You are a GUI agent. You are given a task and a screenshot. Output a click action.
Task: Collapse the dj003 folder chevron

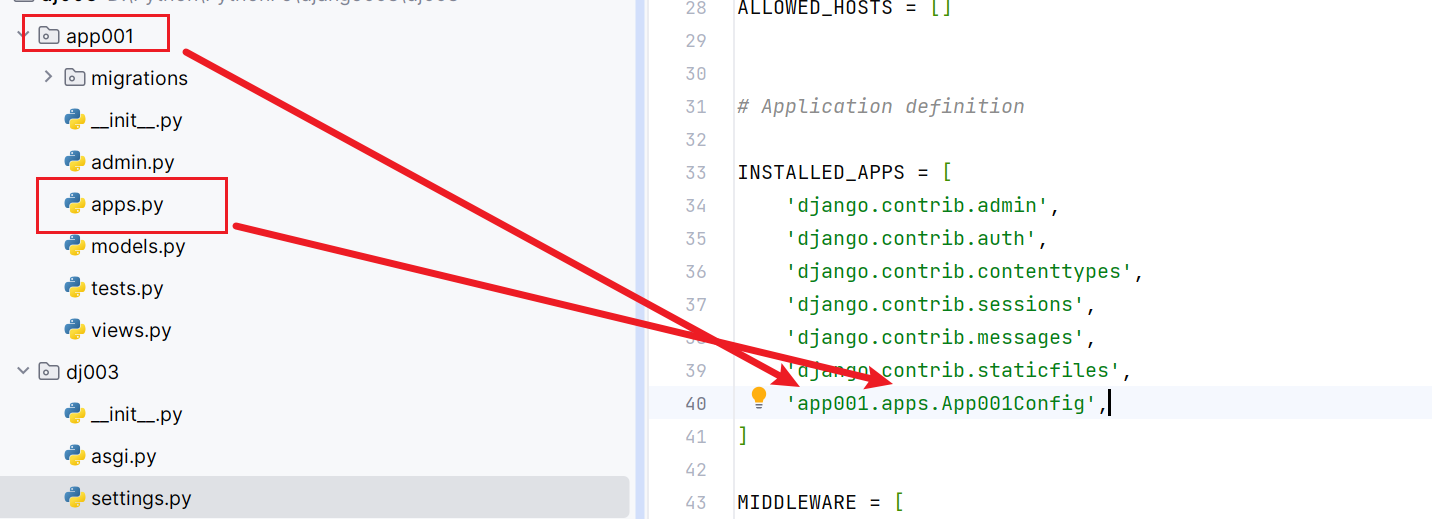pos(23,372)
